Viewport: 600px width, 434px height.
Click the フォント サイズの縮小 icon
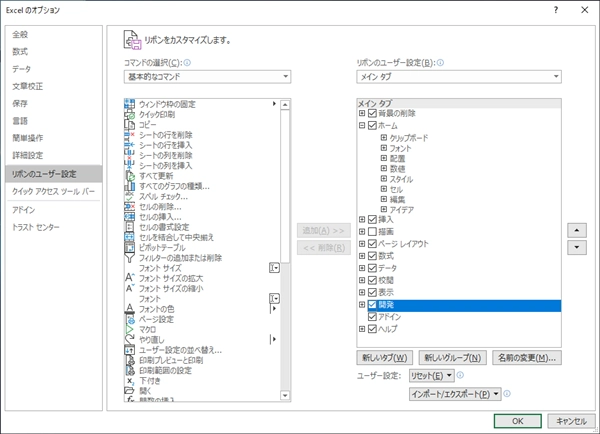click(129, 289)
